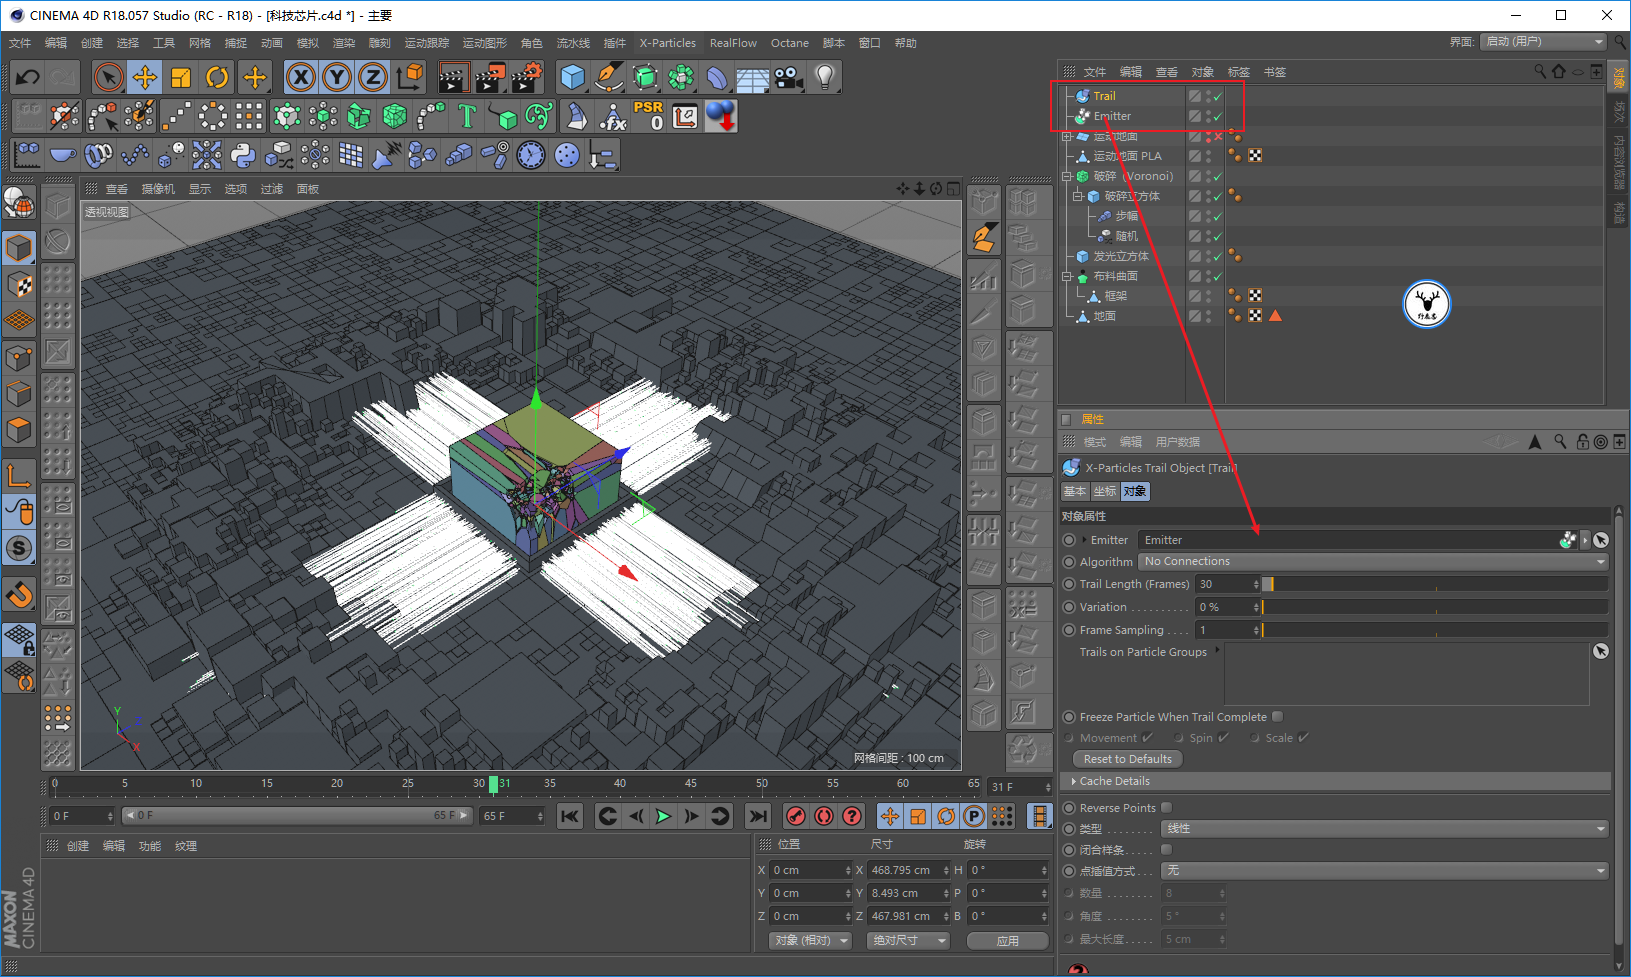Add a Camera object
Screen dimensions: 1631x977
pyautogui.click(x=789, y=77)
